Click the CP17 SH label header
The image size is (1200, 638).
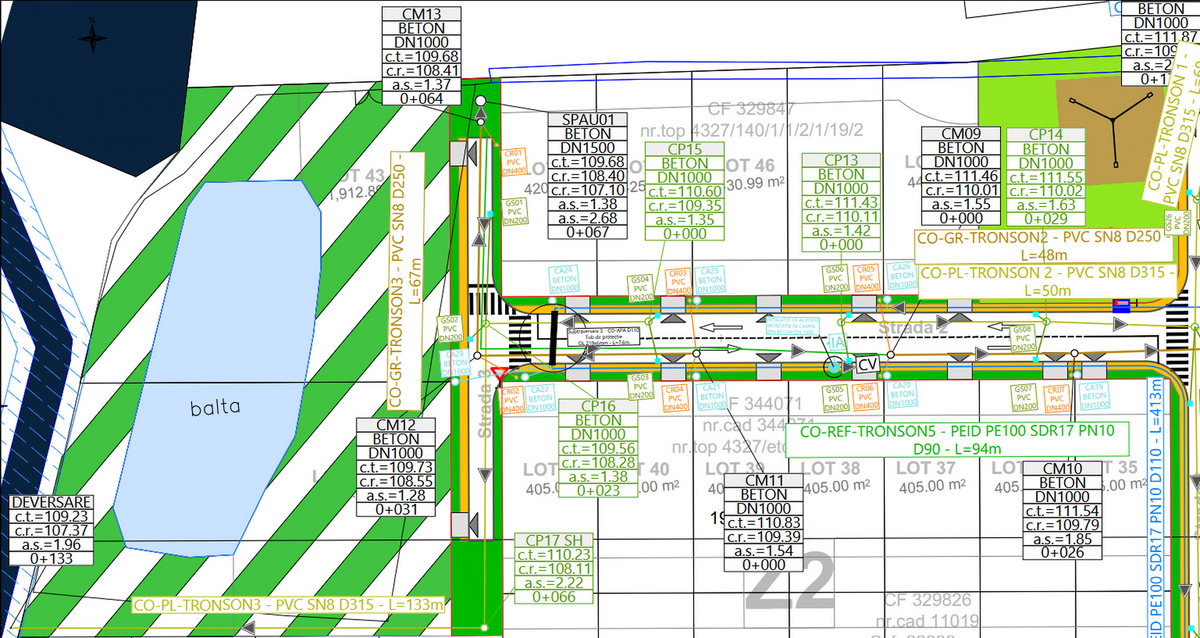point(553,540)
